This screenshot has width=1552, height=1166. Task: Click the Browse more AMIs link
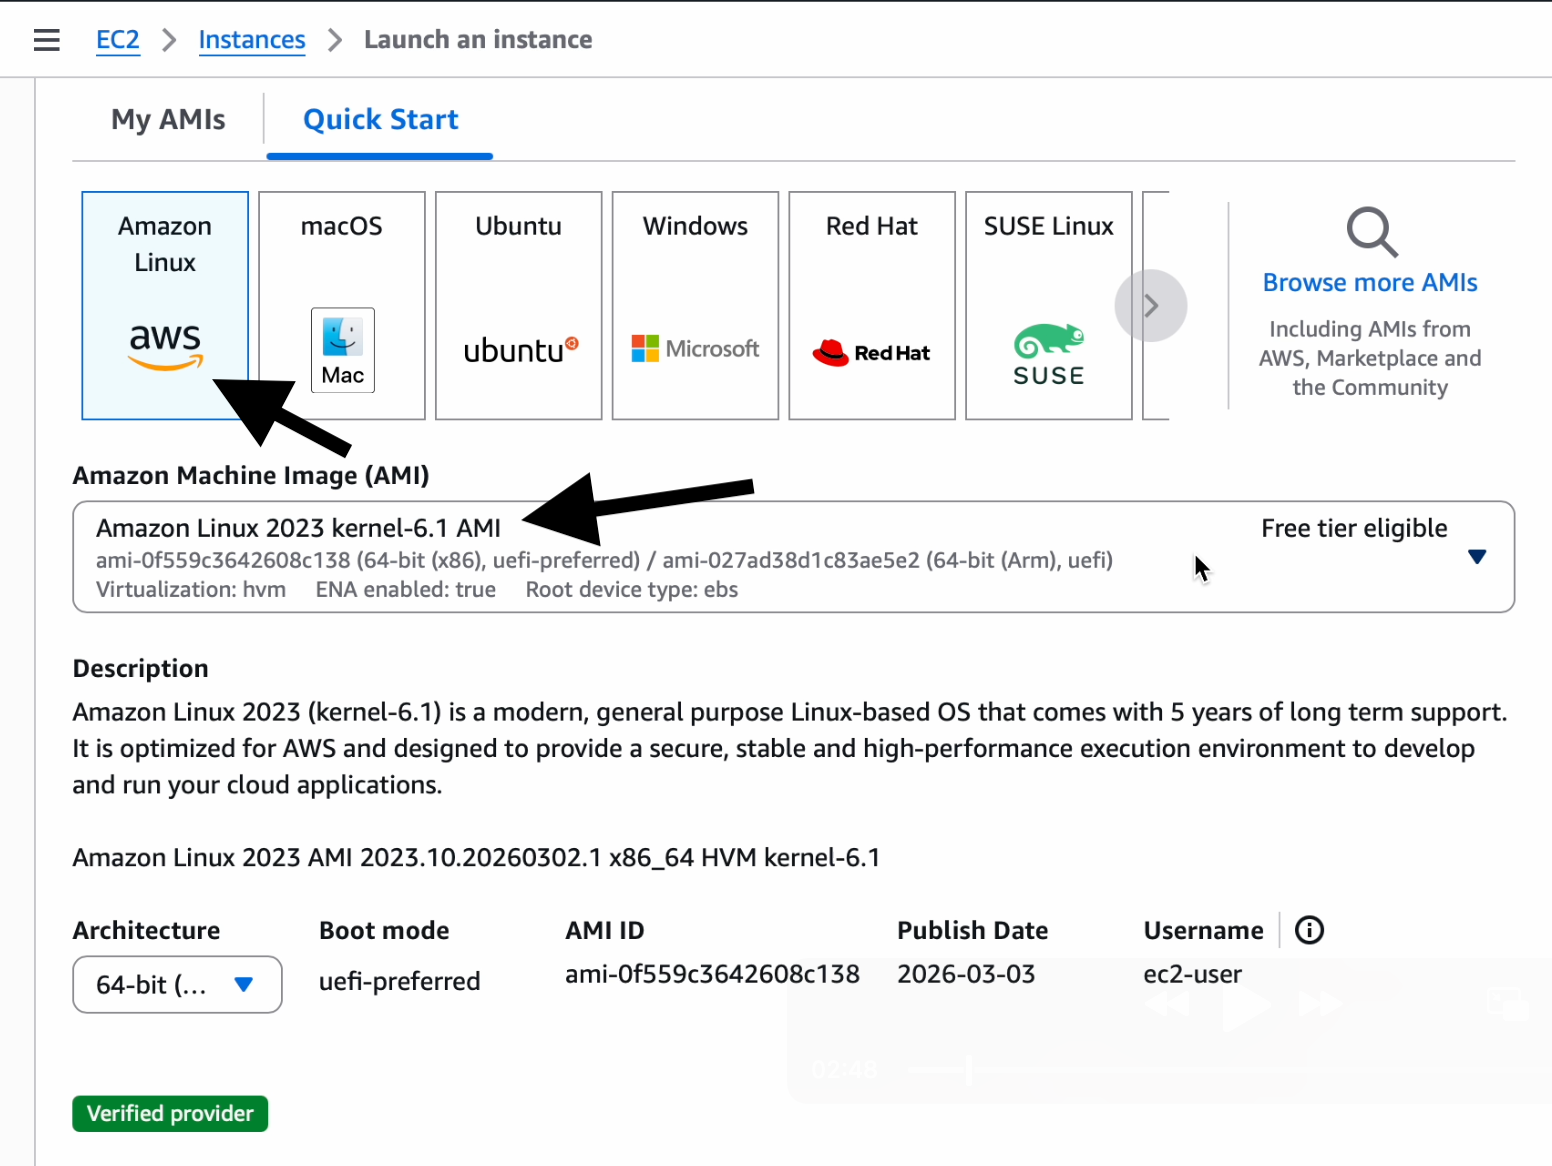pyautogui.click(x=1370, y=283)
